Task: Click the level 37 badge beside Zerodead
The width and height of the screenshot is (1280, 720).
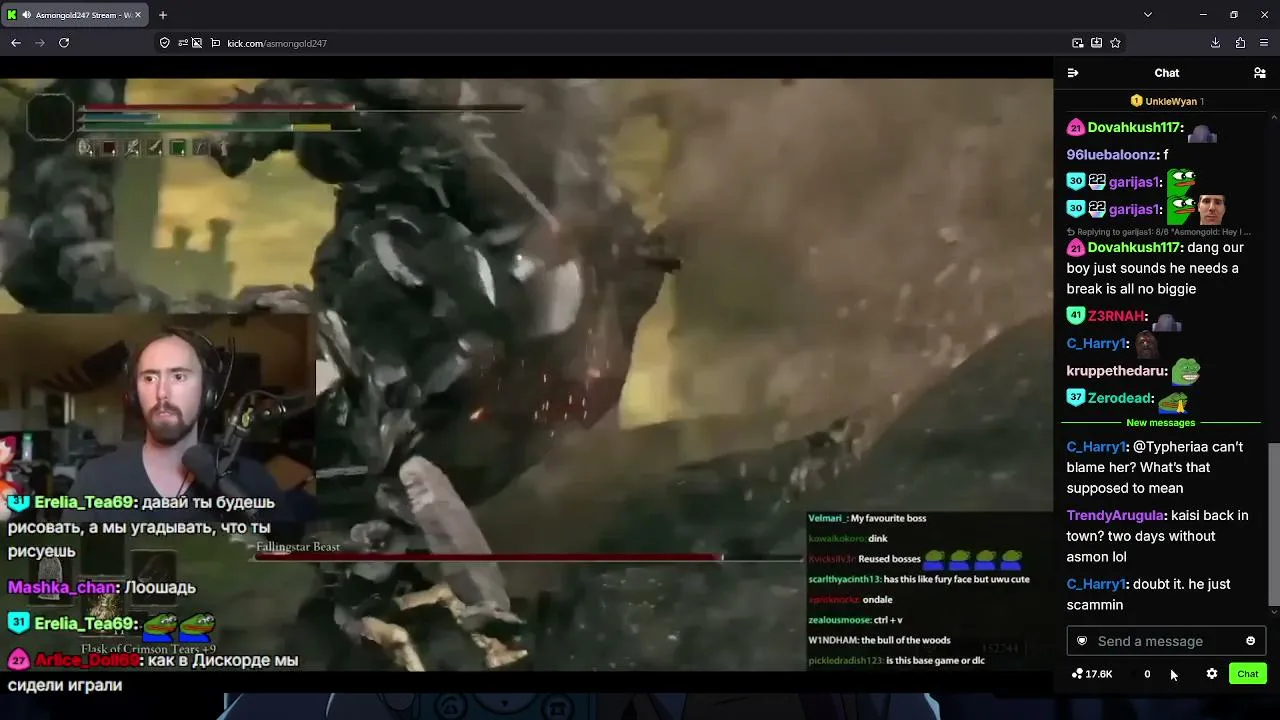Action: click(x=1075, y=398)
